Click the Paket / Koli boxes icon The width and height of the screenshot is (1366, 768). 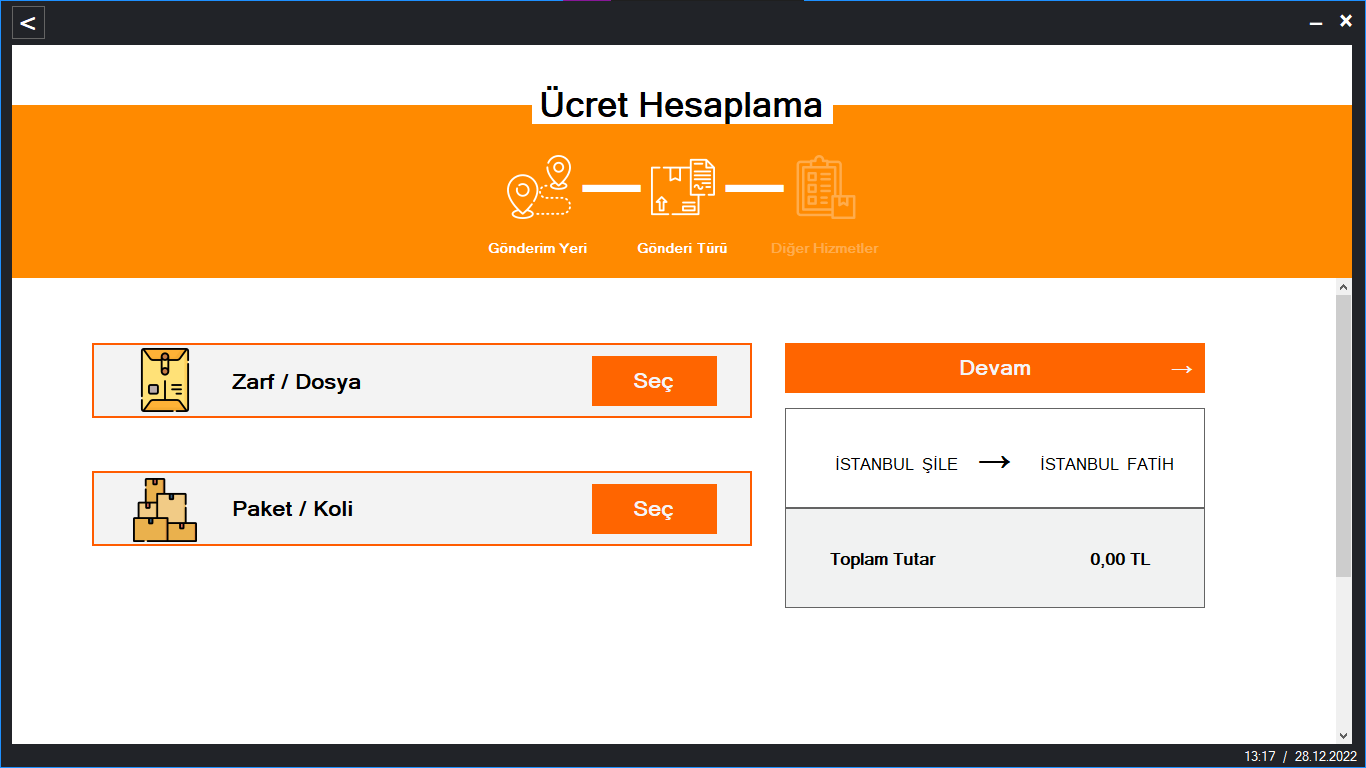pos(165,509)
